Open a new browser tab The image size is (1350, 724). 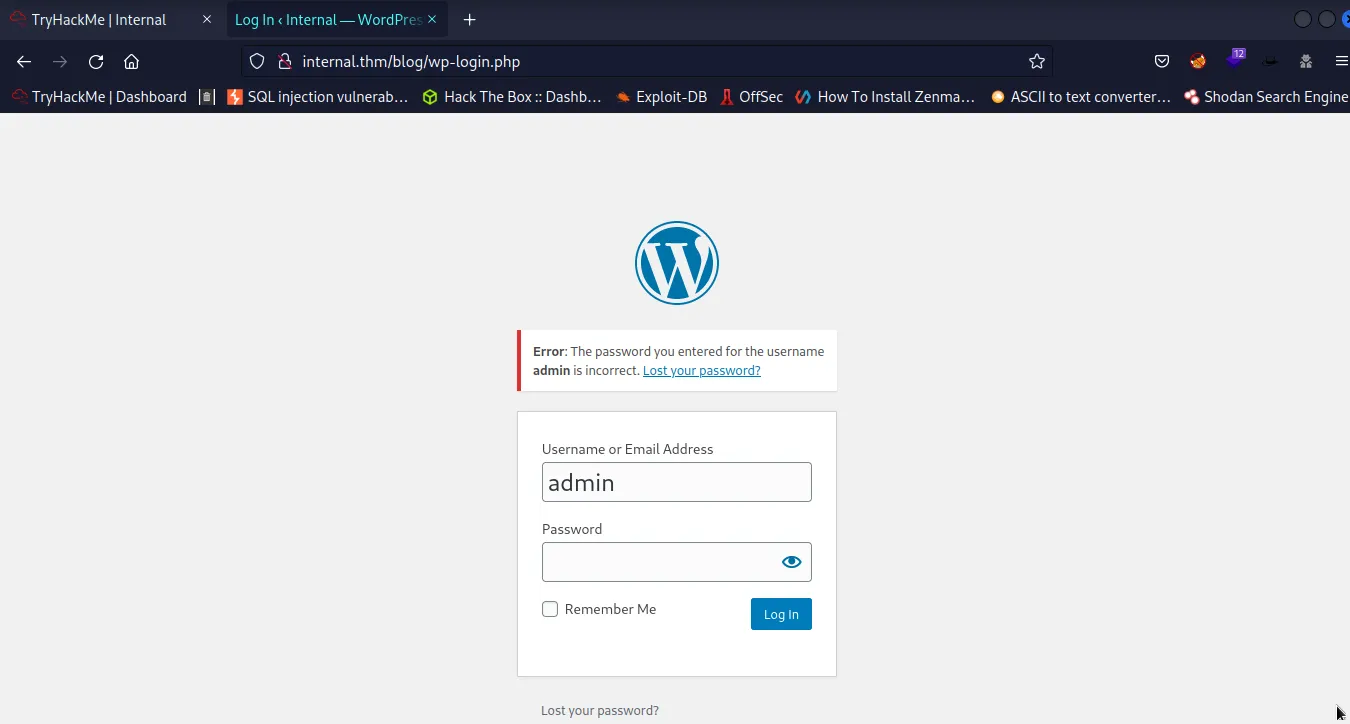click(x=469, y=19)
